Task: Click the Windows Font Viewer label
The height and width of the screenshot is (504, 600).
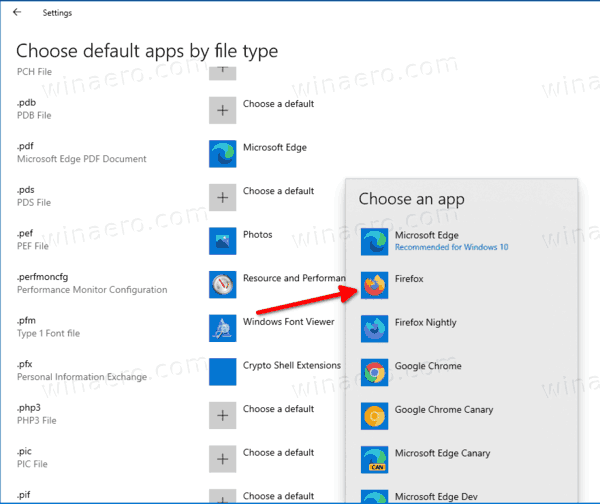Action: point(289,322)
